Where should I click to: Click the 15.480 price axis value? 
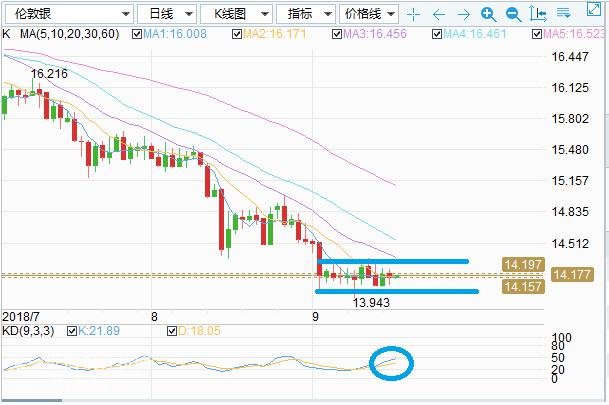coord(570,149)
